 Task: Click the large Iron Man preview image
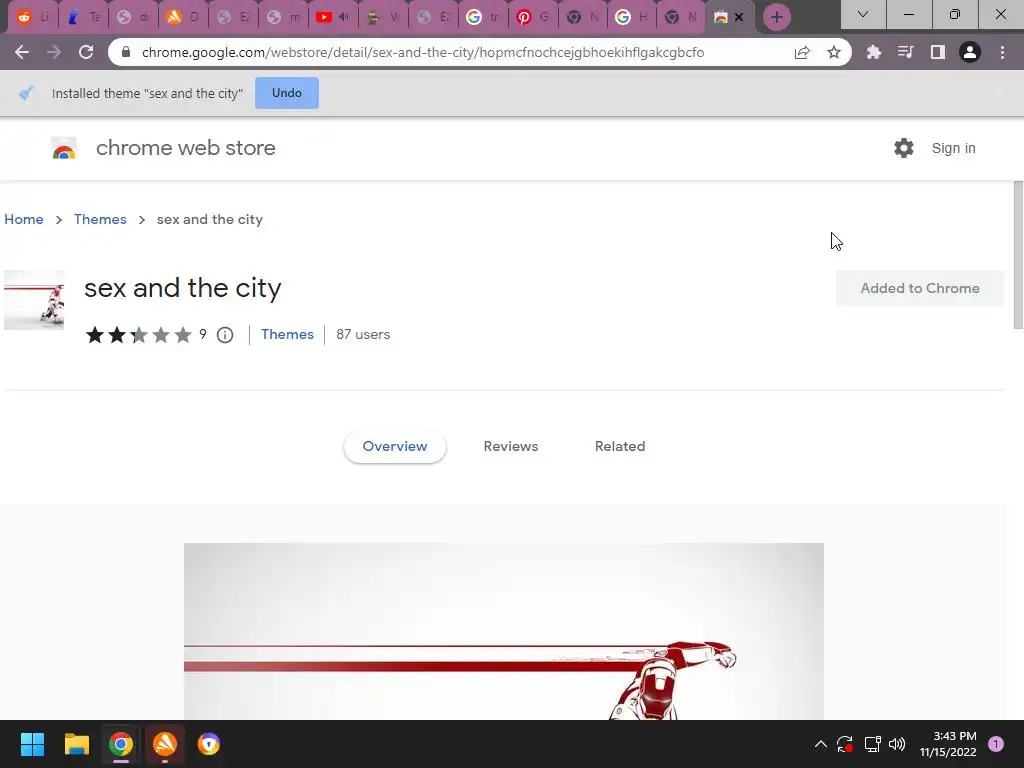click(x=504, y=631)
